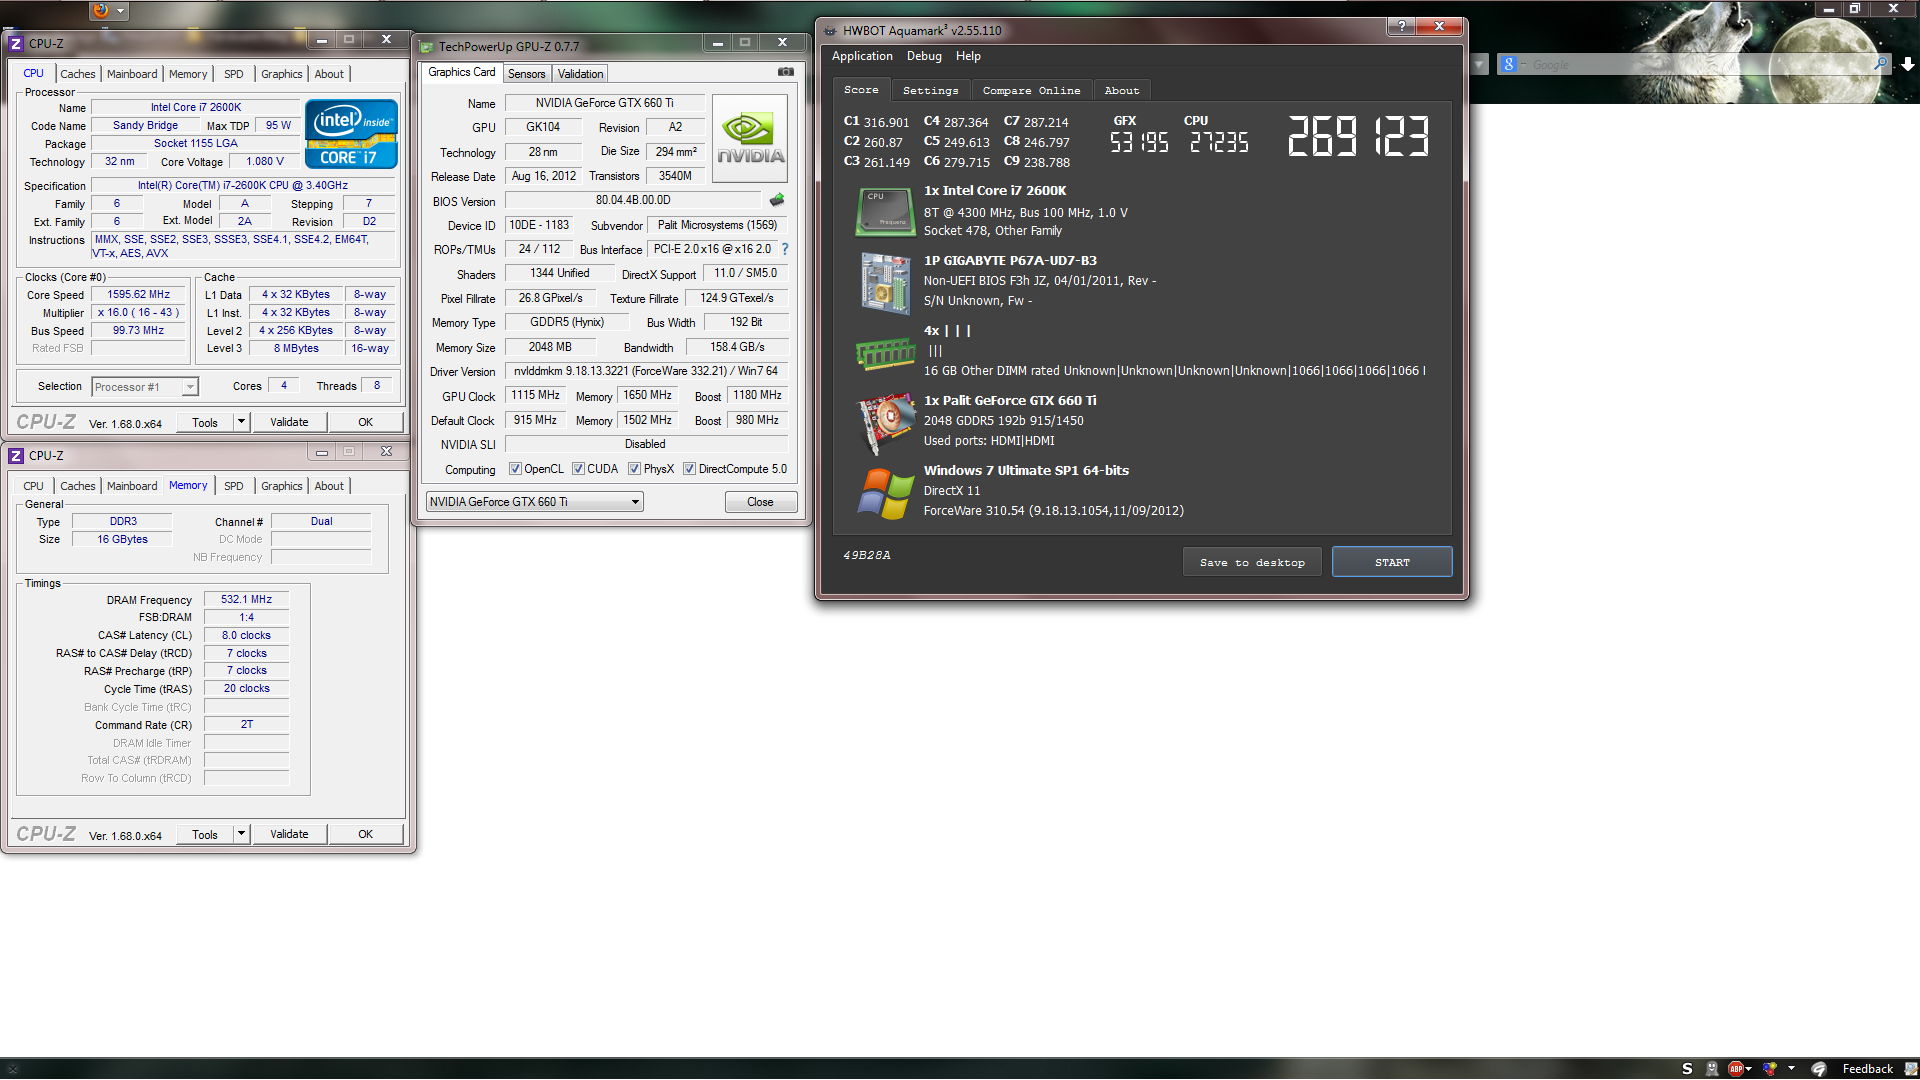Screen dimensions: 1920x1080
Task: Click the Intel Core i7 logo in CPU-Z
Action: (x=351, y=133)
